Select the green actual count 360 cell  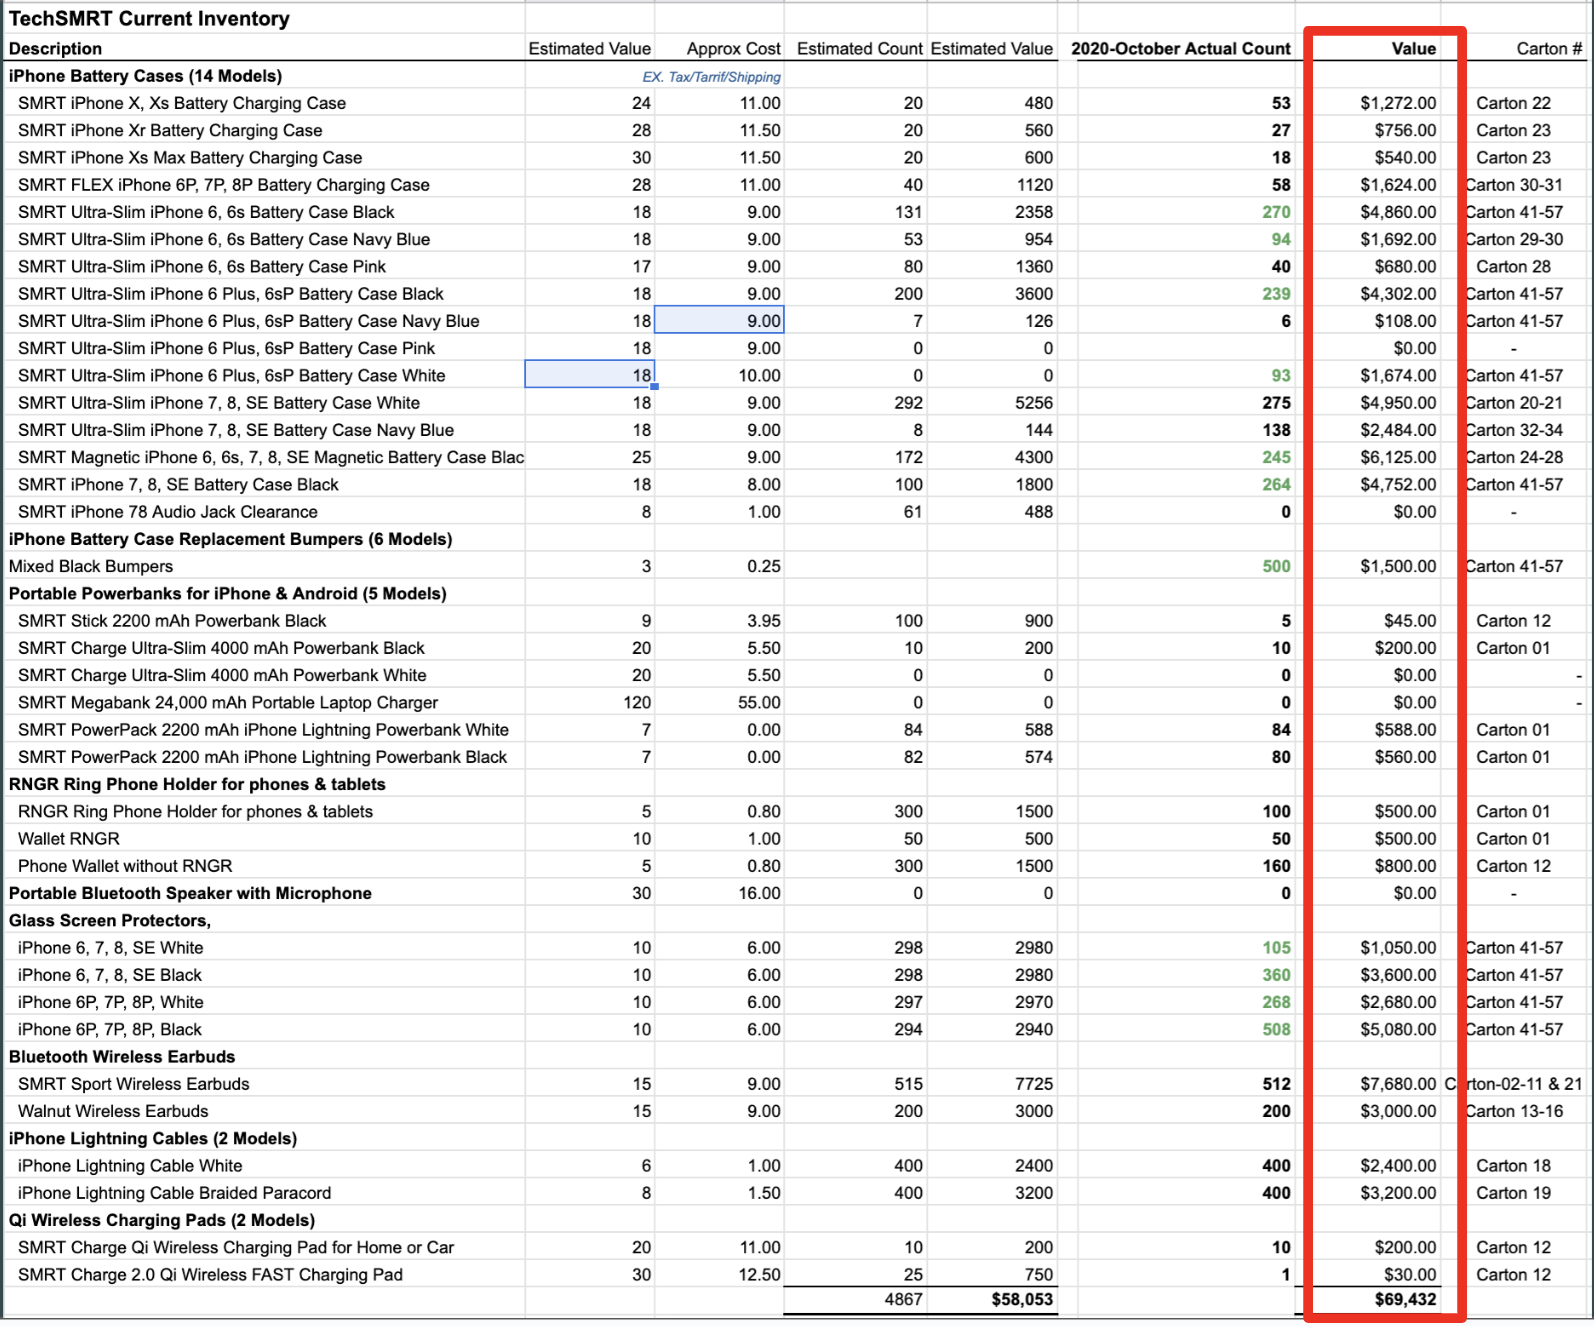(1276, 975)
